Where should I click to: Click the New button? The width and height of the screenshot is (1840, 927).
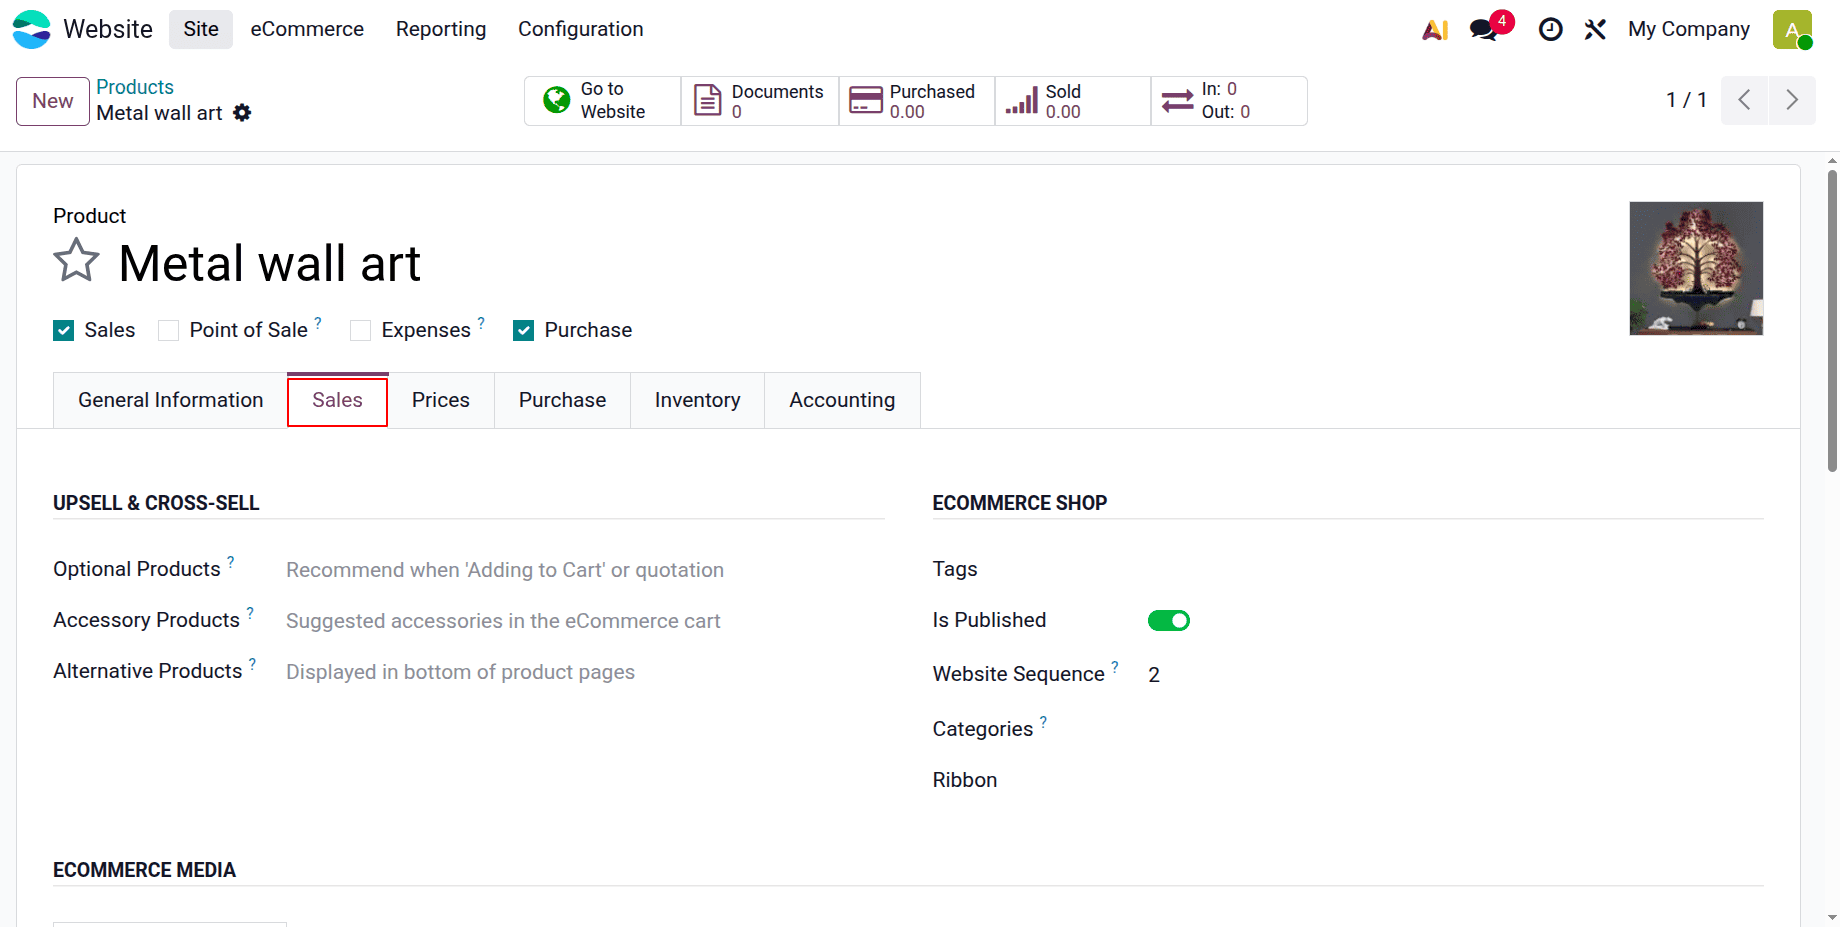53,101
